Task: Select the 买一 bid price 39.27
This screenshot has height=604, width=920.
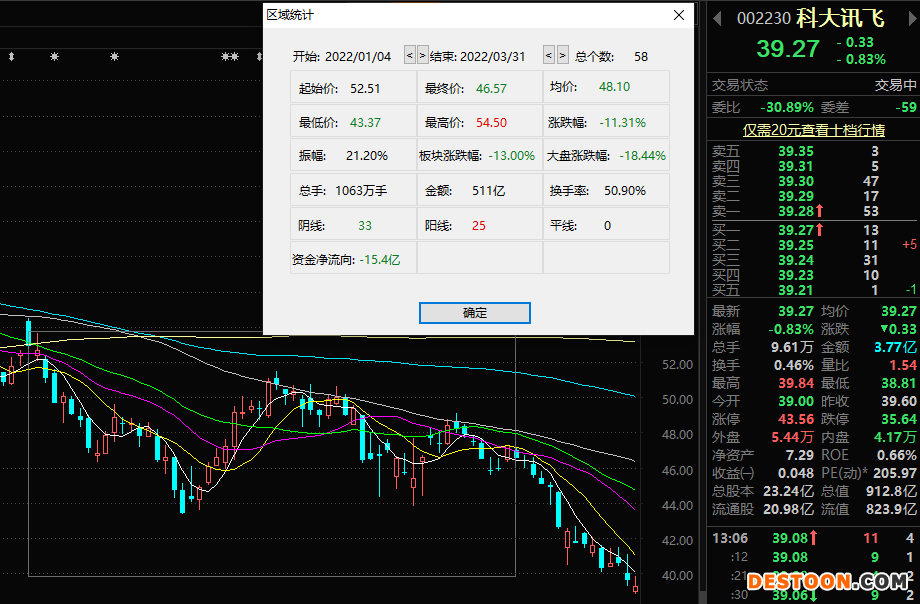Action: click(x=796, y=230)
